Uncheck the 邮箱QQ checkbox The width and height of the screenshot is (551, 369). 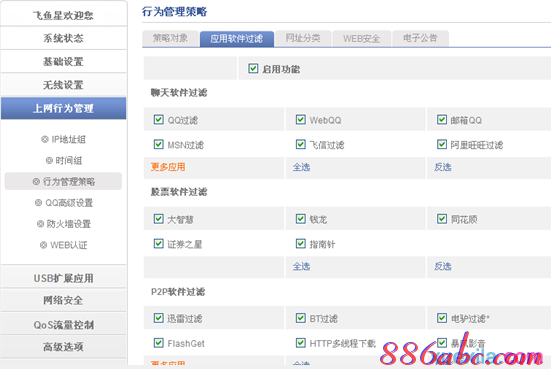click(442, 119)
